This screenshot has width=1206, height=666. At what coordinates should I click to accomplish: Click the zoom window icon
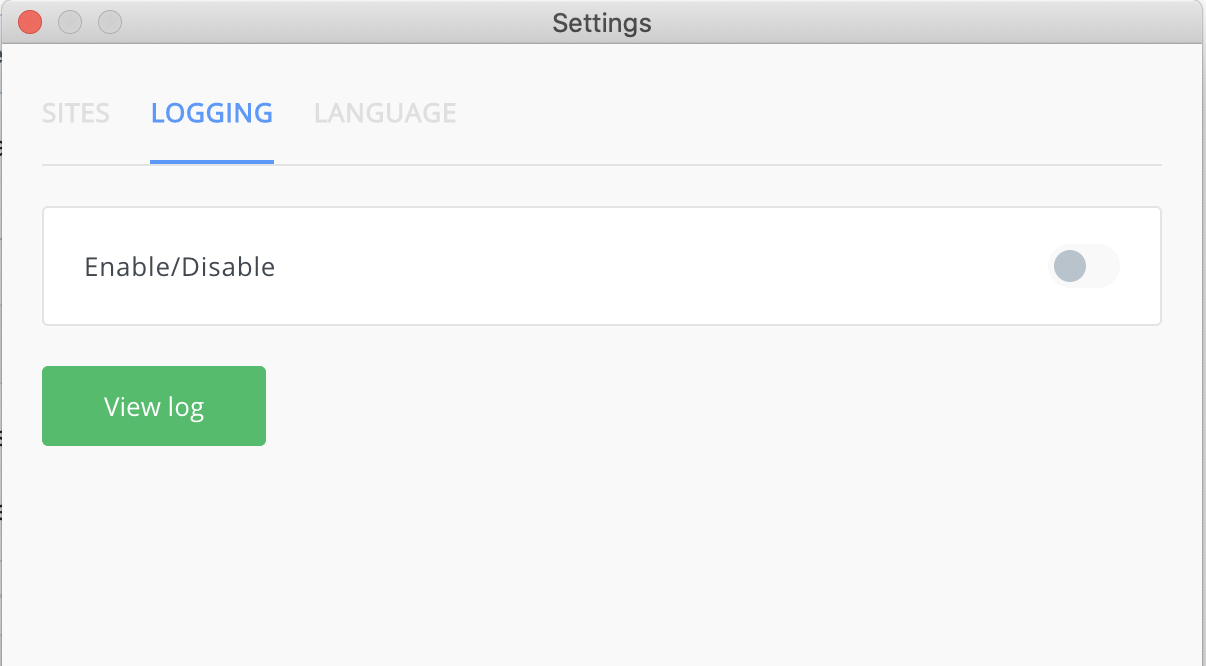click(110, 21)
